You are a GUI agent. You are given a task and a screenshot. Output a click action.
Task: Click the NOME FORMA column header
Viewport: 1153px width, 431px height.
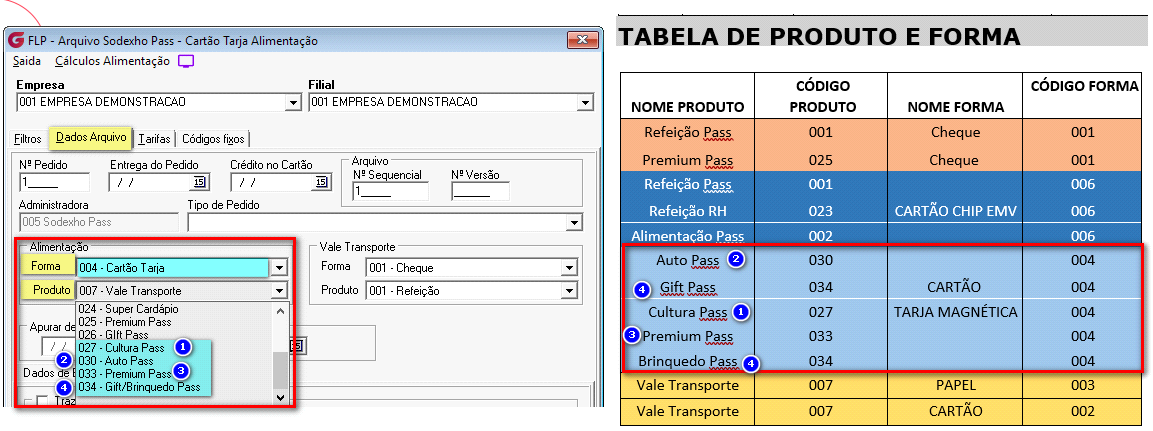point(955,107)
